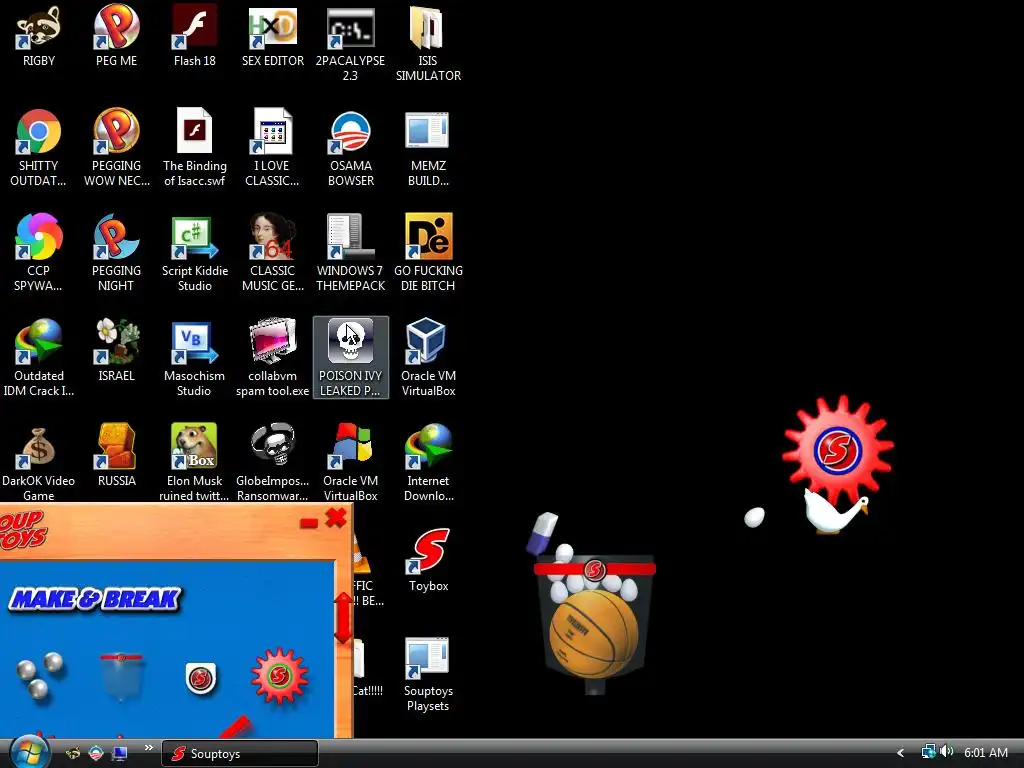
Task: Select the CLASSIC MUSIC GE... icon
Action: [272, 252]
